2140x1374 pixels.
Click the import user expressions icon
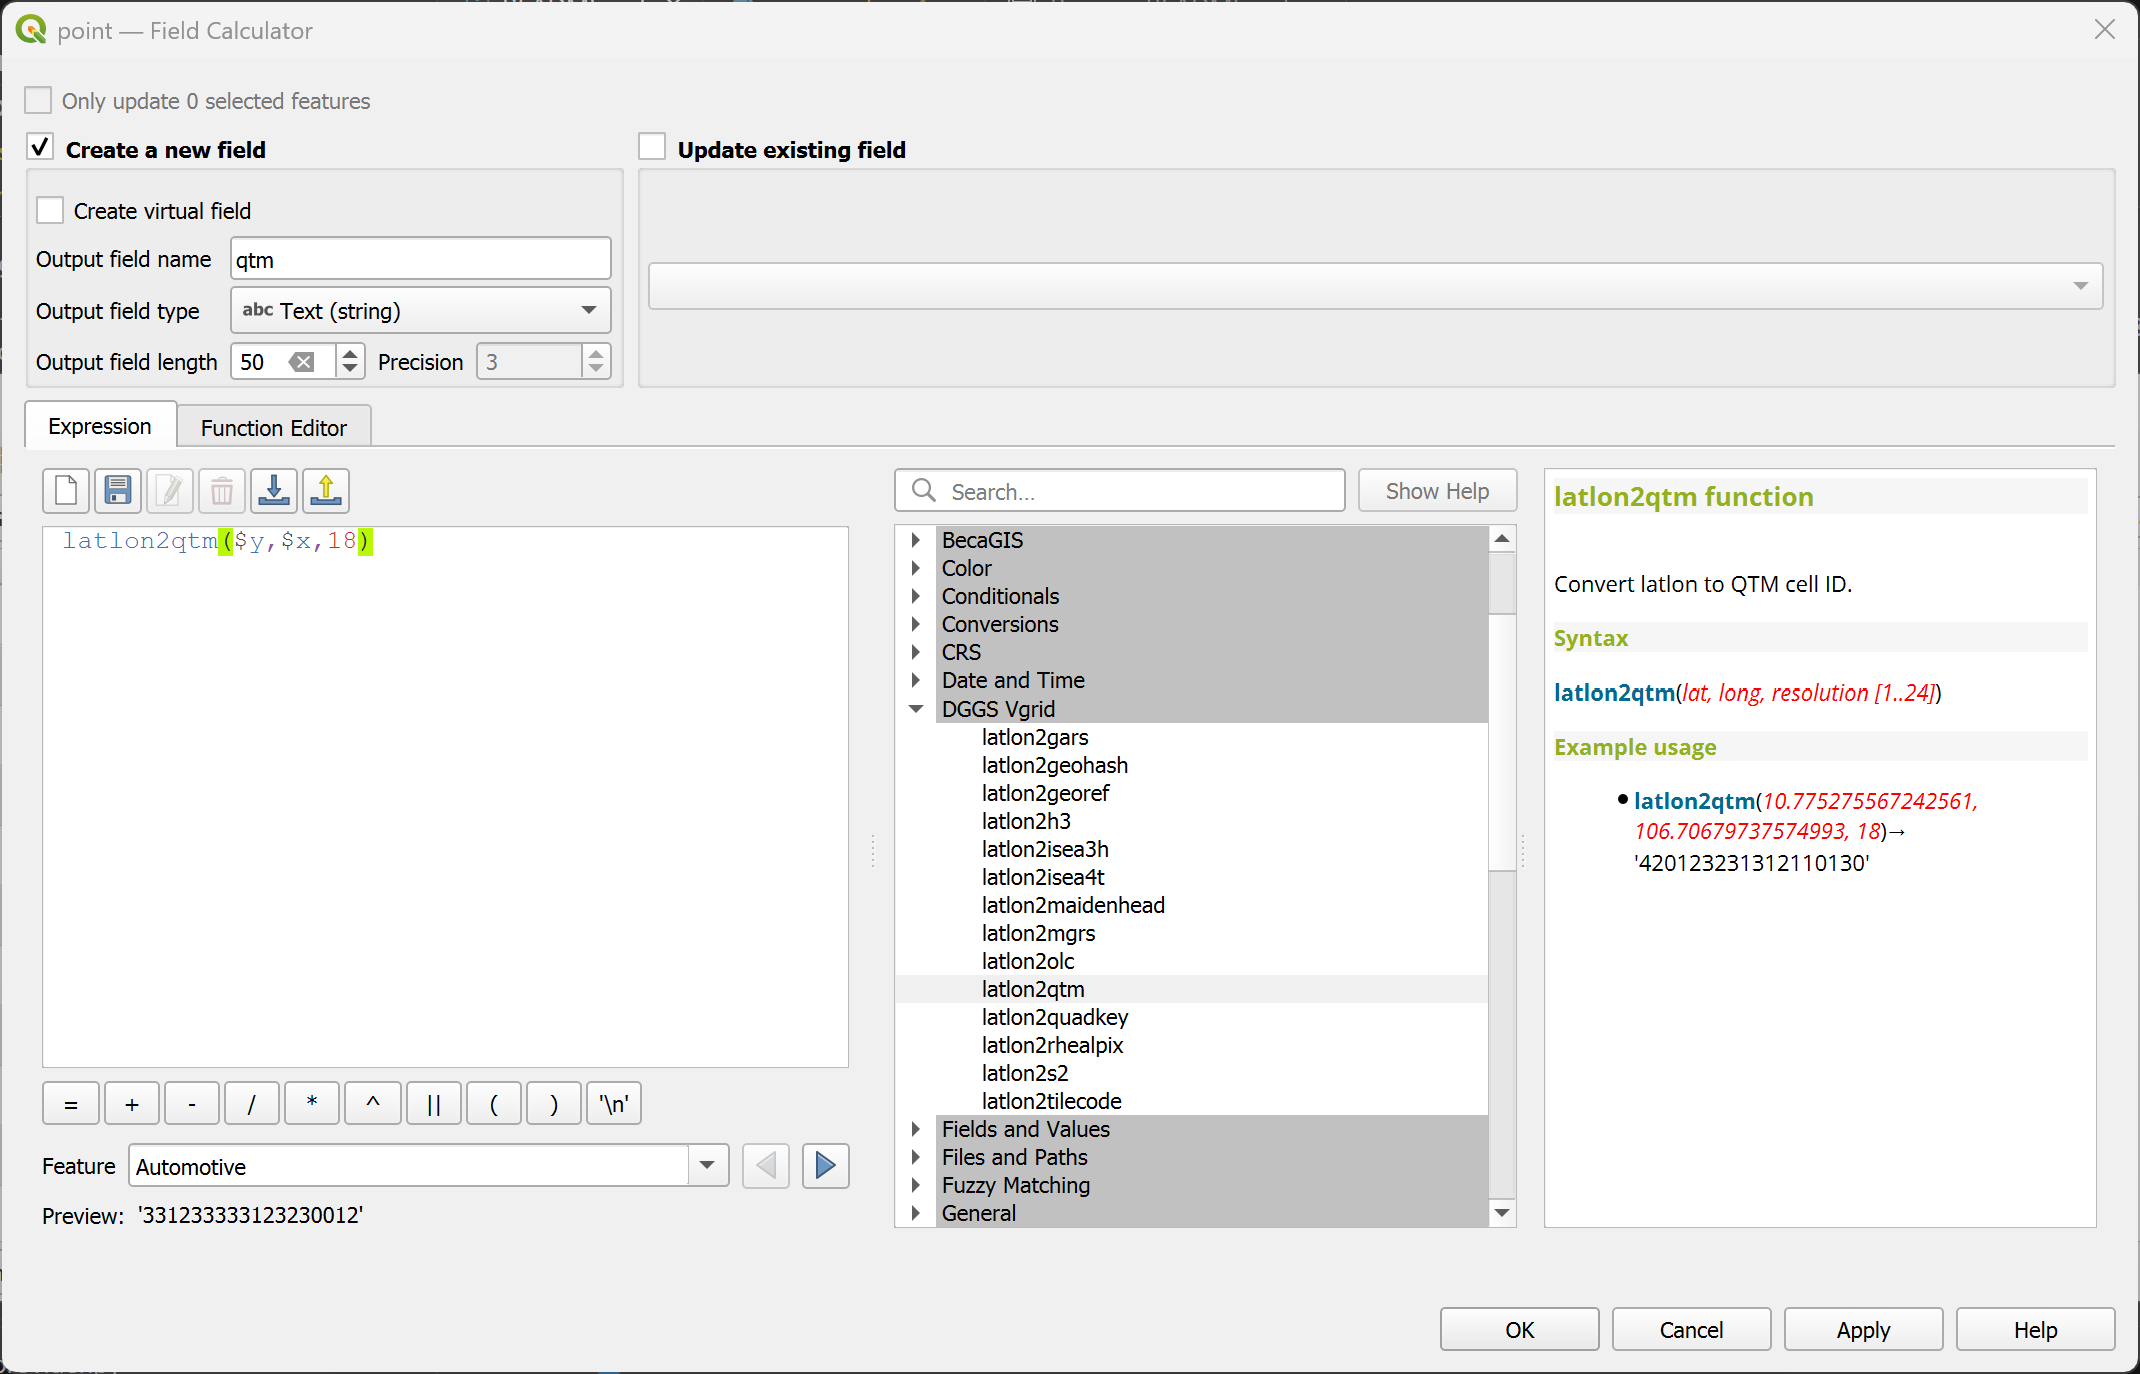pos(274,491)
